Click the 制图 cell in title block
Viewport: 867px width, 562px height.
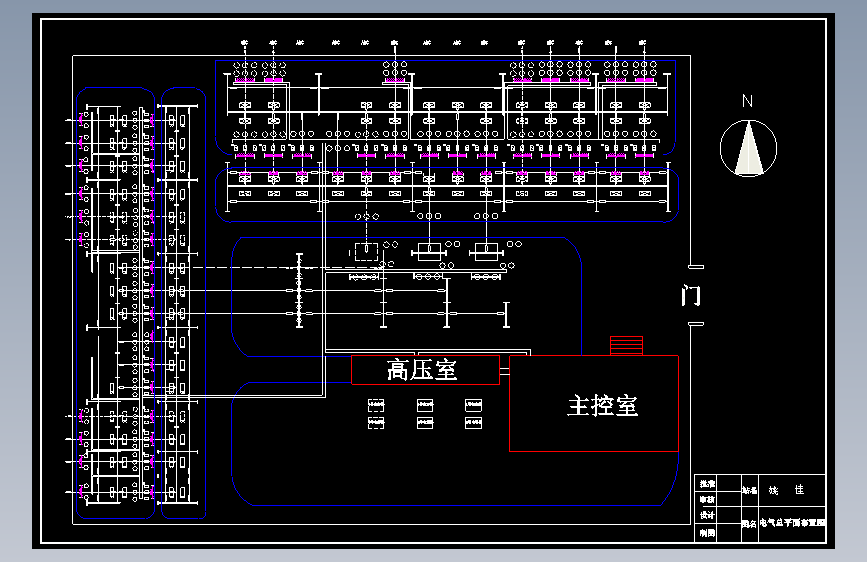click(707, 533)
